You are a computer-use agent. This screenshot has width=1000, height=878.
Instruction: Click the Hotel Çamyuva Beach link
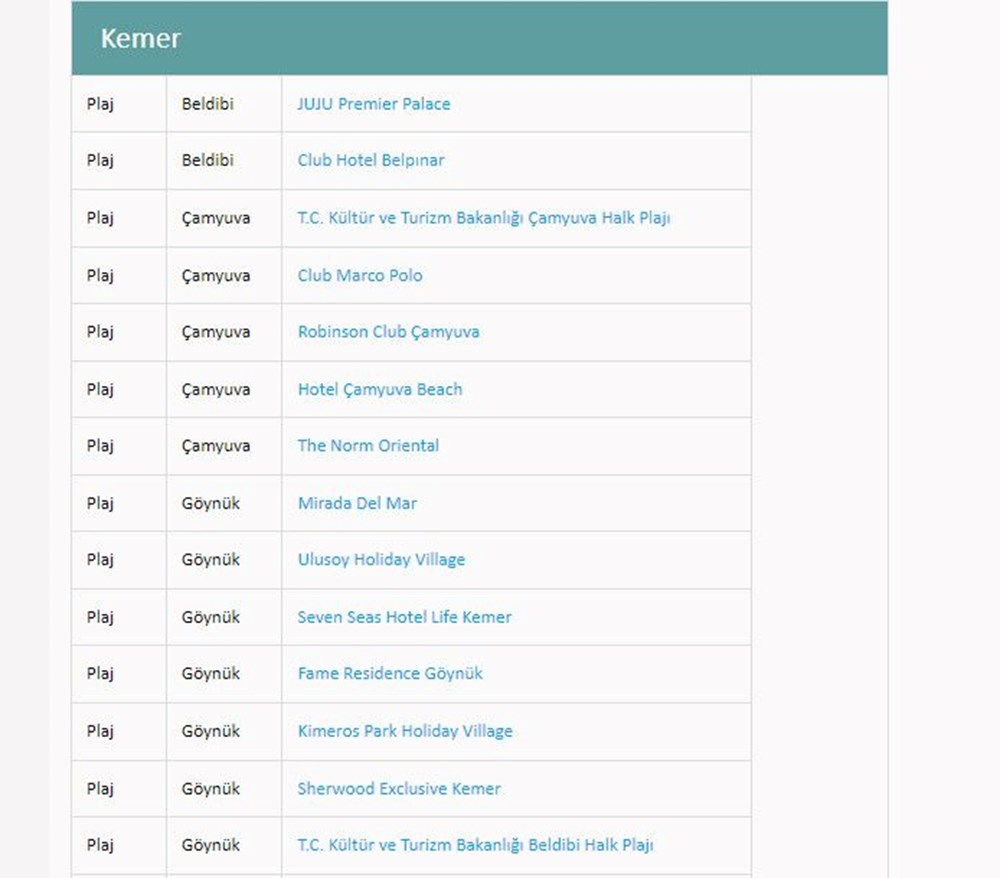[x=380, y=390]
